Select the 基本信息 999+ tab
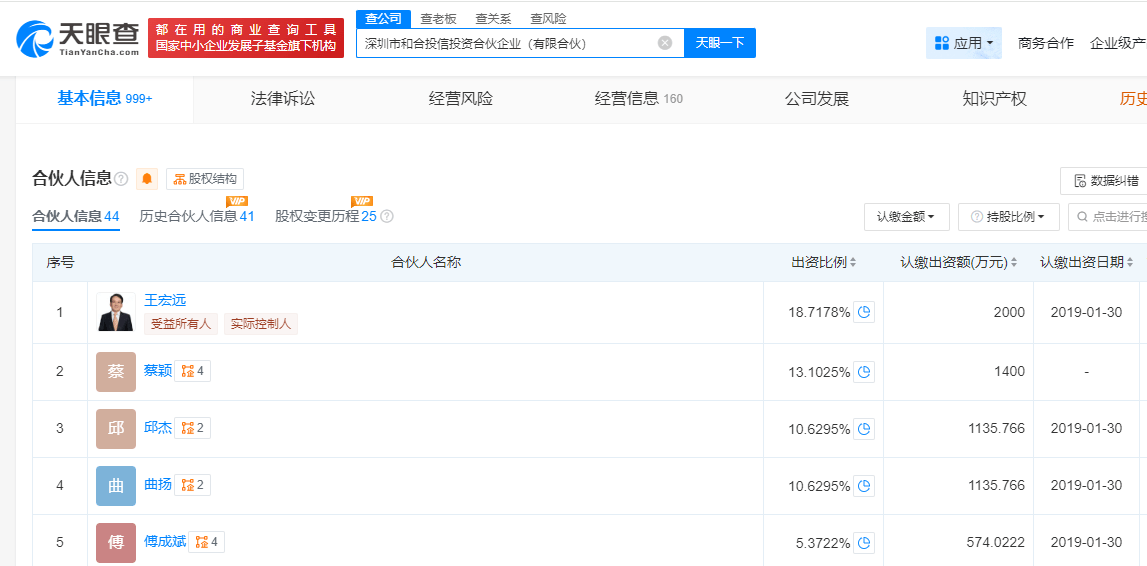The image size is (1147, 566). click(105, 99)
